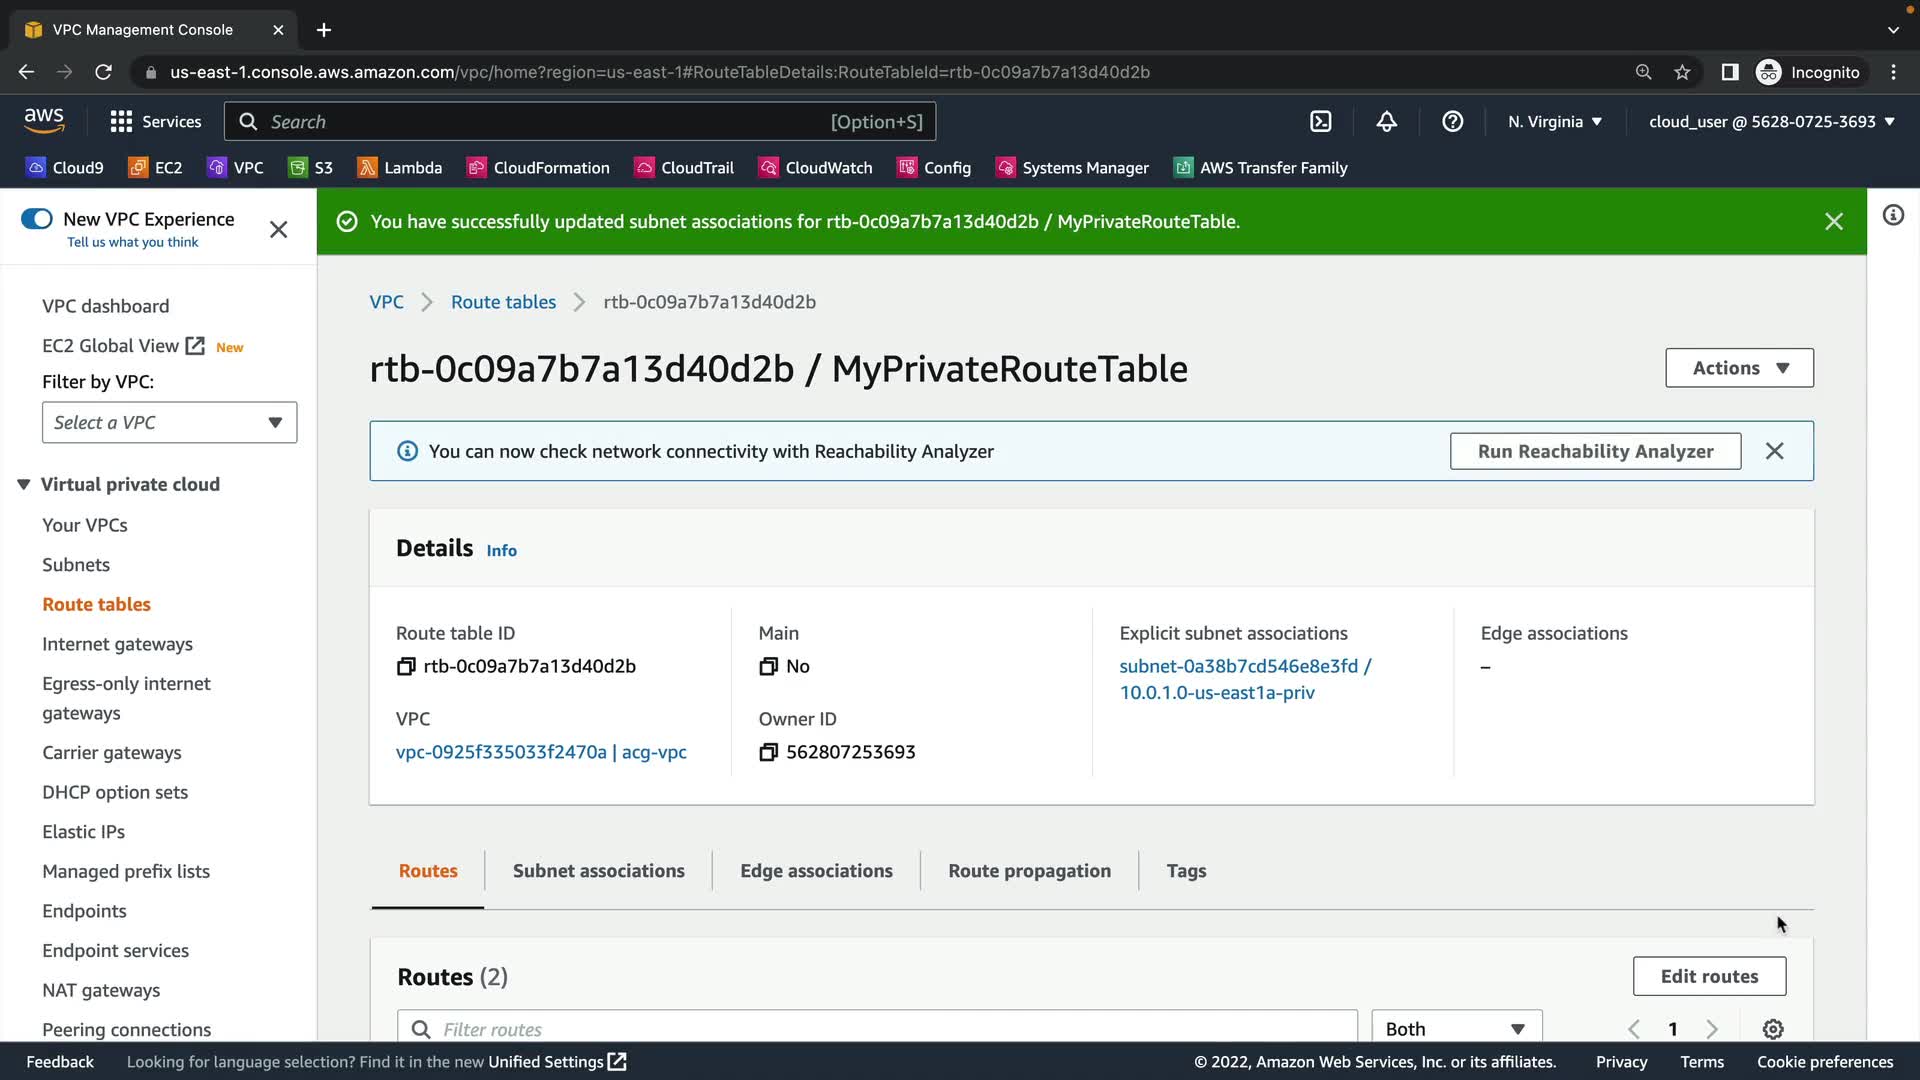Open the Actions dropdown menu
Viewport: 1920px width, 1080px height.
tap(1738, 368)
